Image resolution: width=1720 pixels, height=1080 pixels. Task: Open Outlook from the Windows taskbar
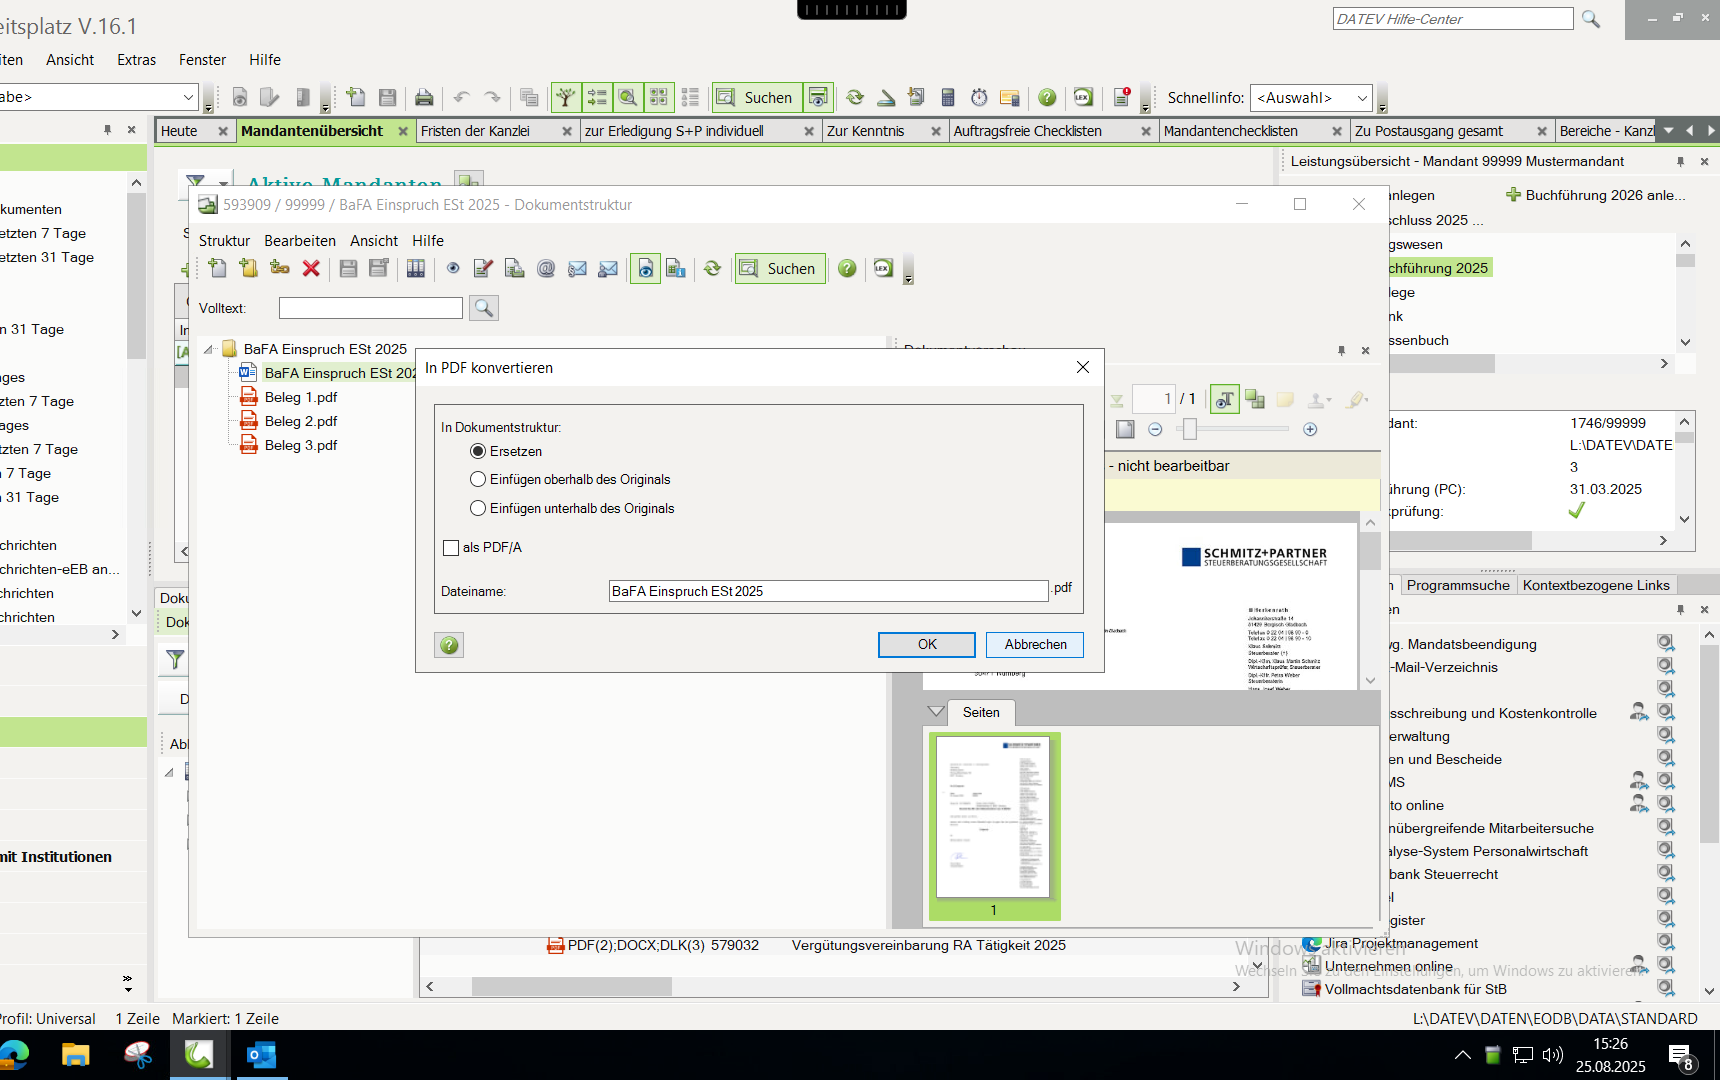(261, 1055)
